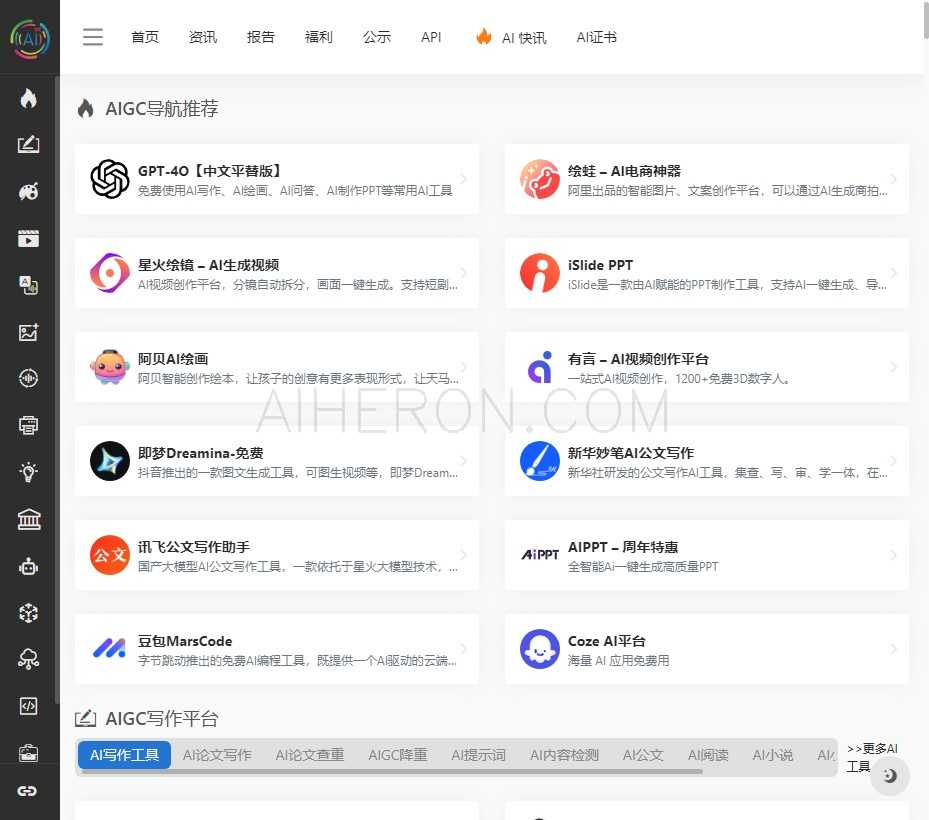The image size is (929, 820).
Task: Switch to the AI小说 tab
Action: [x=773, y=755]
